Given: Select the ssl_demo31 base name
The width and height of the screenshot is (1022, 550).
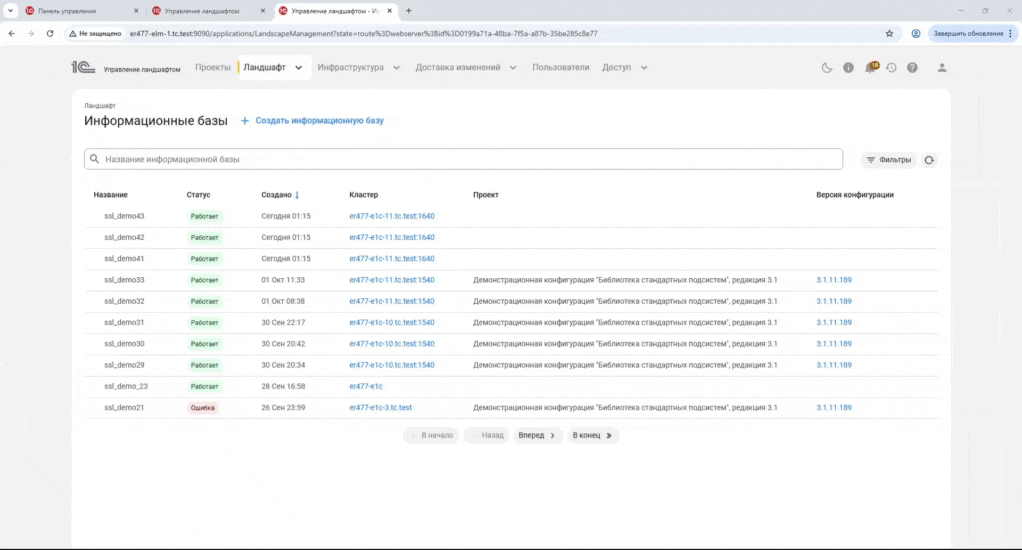Looking at the screenshot, I should tap(124, 323).
